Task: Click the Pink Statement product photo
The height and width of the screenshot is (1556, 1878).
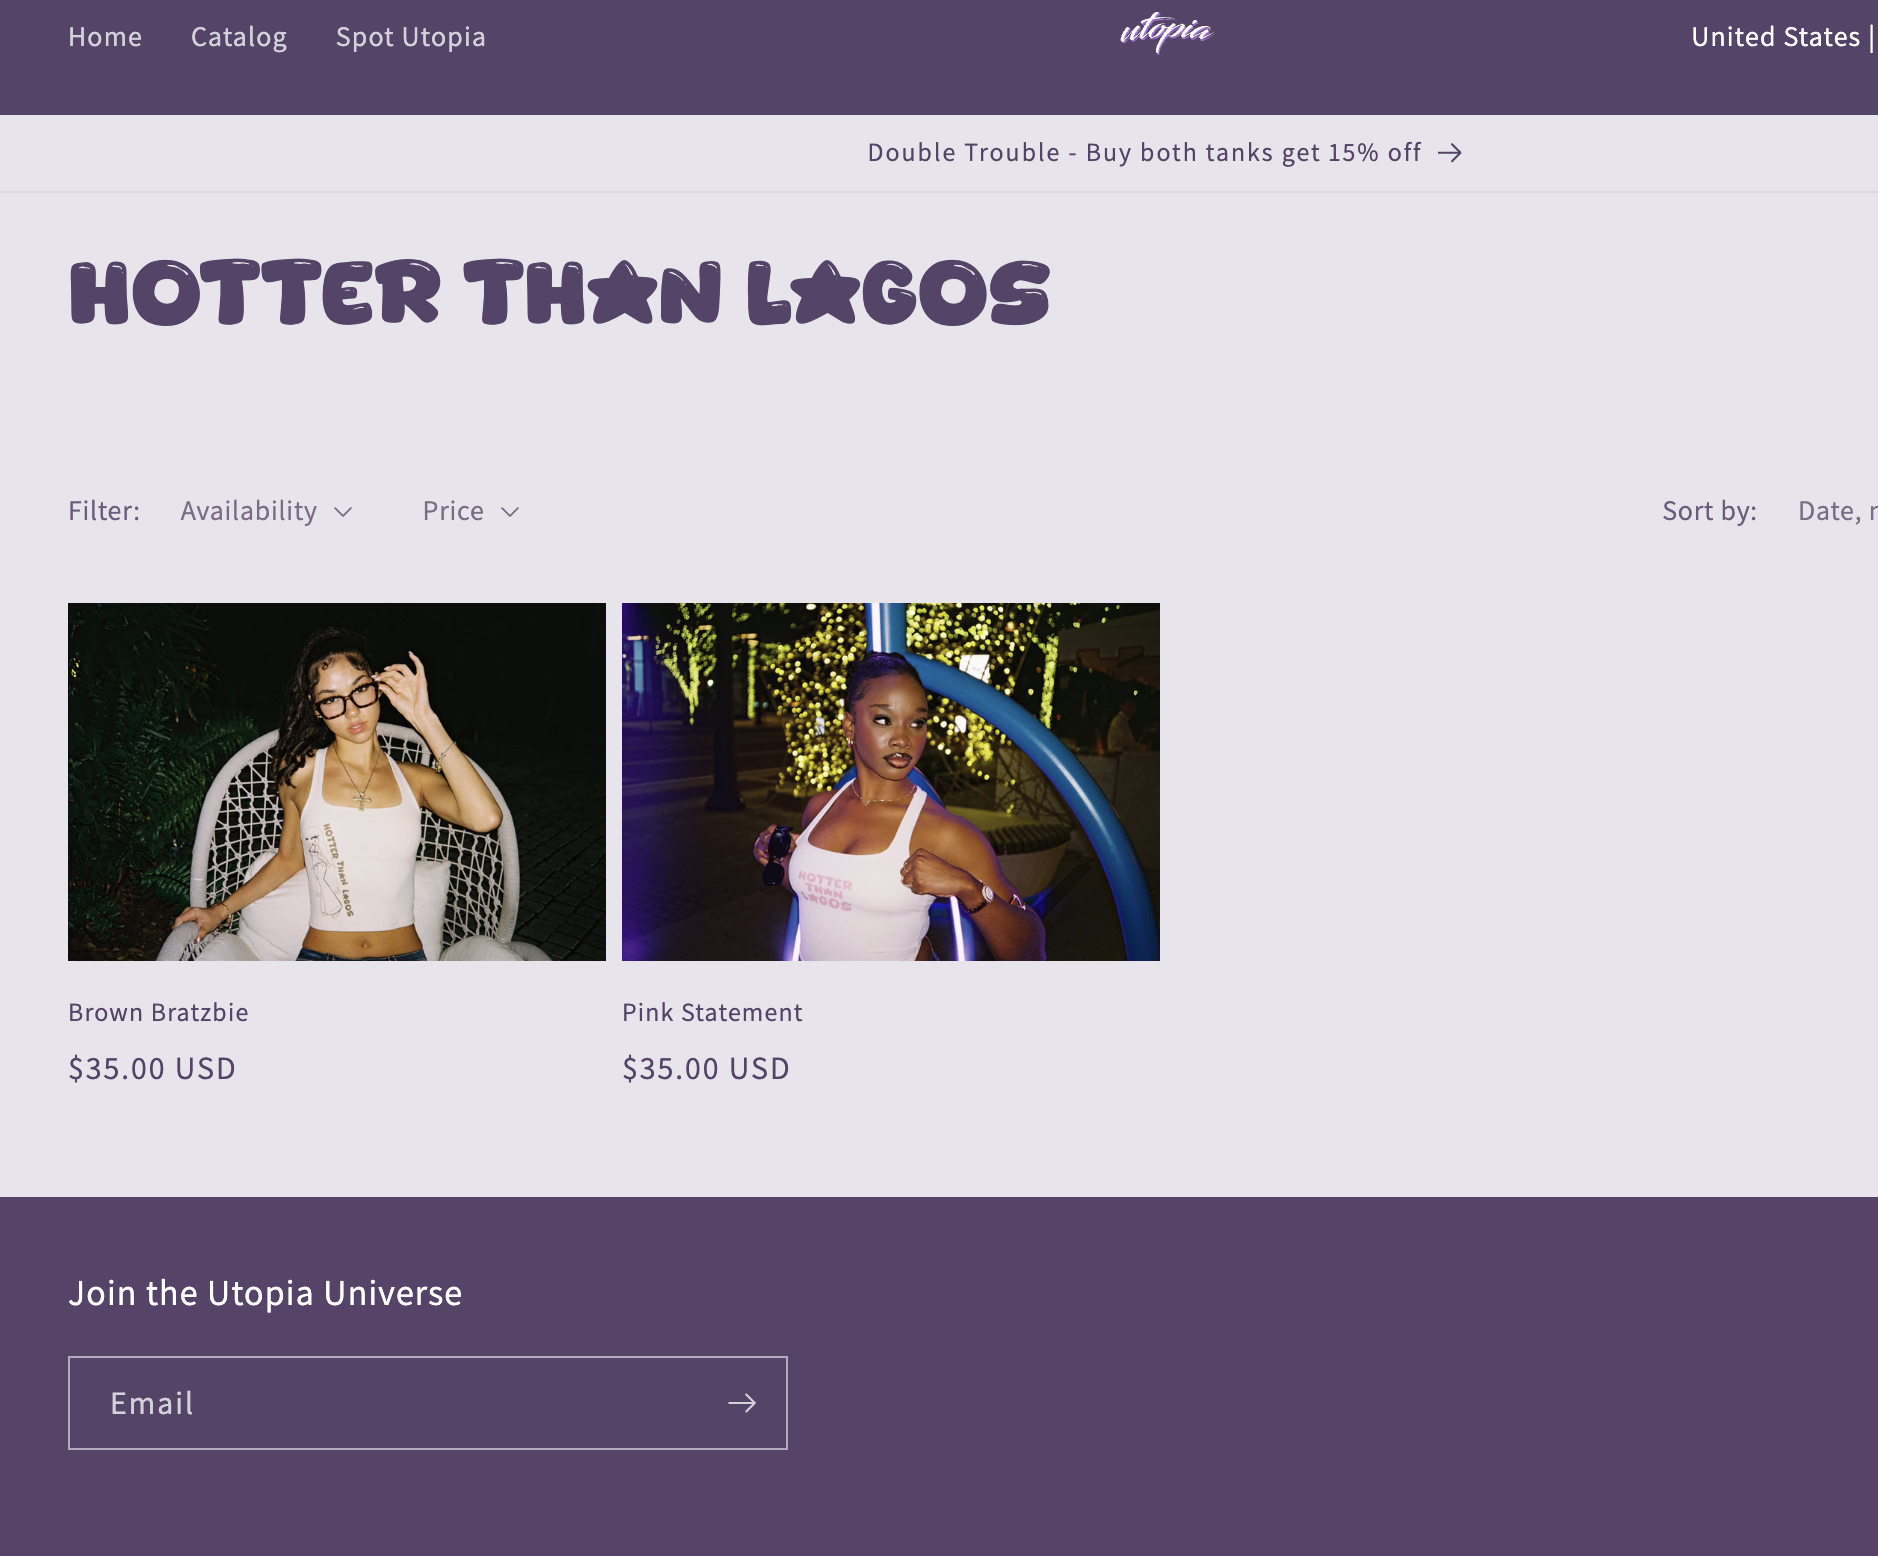Action: pos(891,782)
